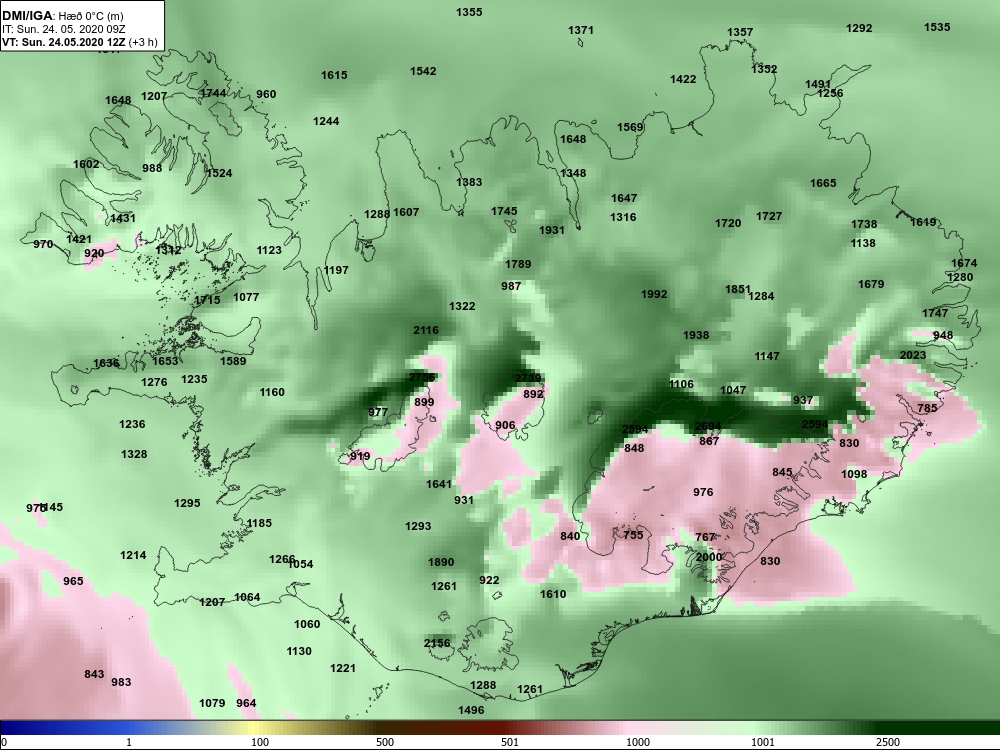1000x750 pixels.
Task: Click the map value 1615
Action: (334, 75)
